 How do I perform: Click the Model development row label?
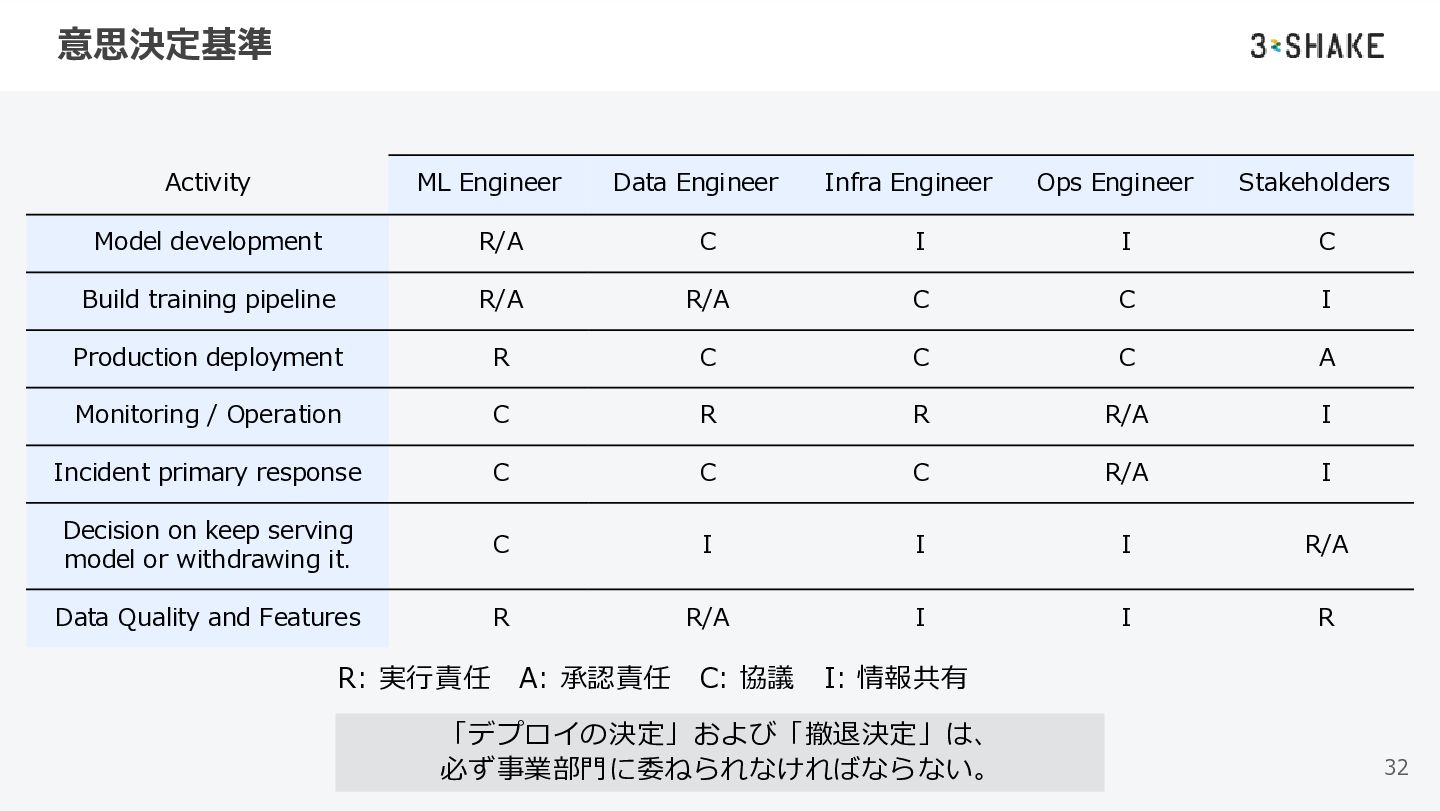click(x=207, y=242)
